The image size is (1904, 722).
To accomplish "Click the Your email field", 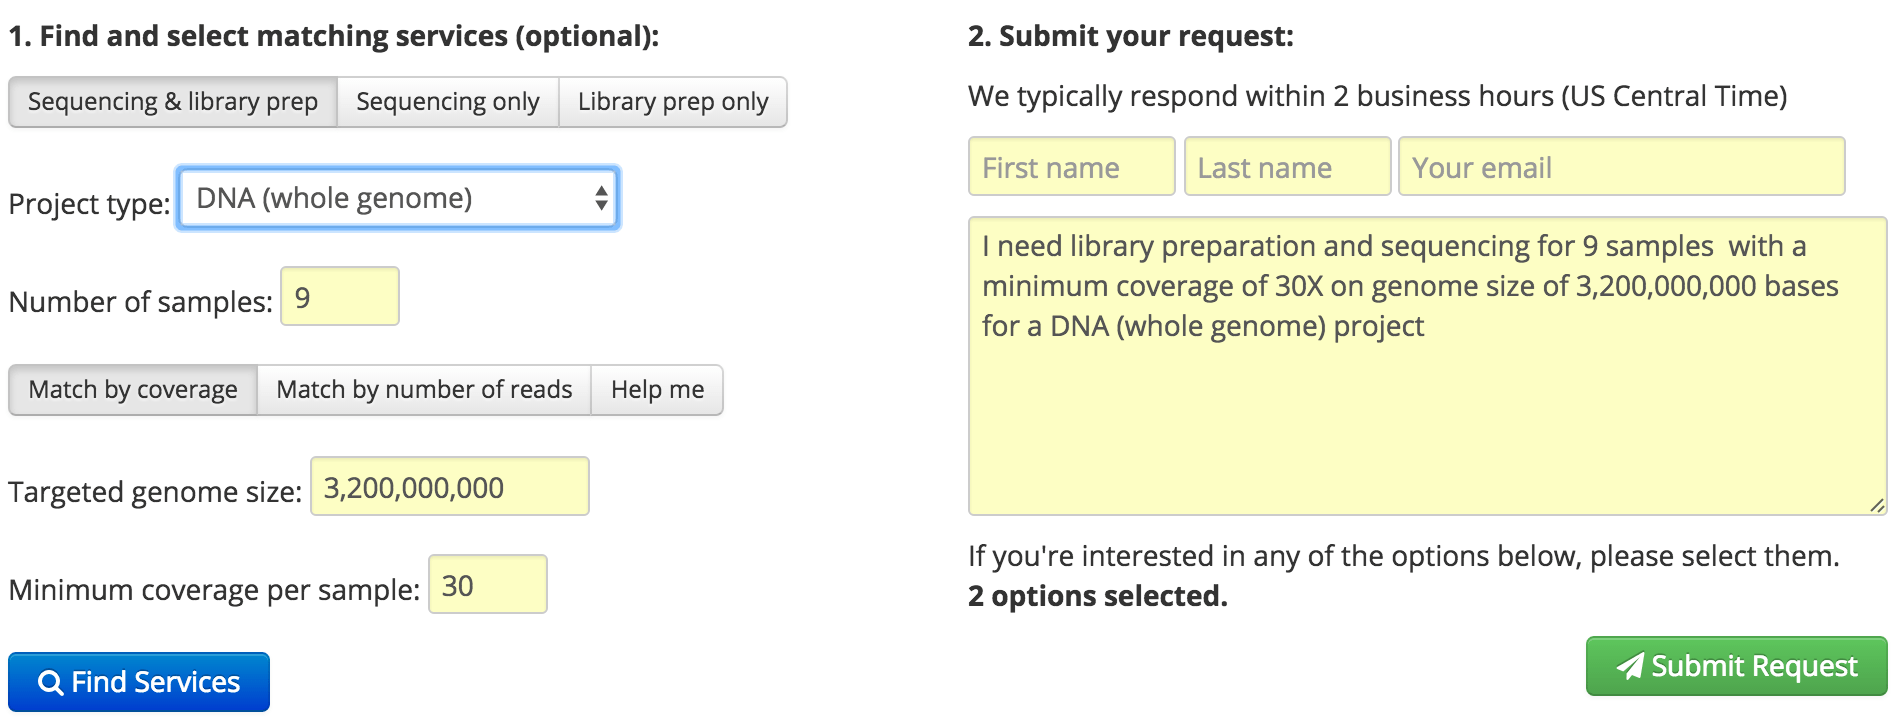I will [1620, 166].
